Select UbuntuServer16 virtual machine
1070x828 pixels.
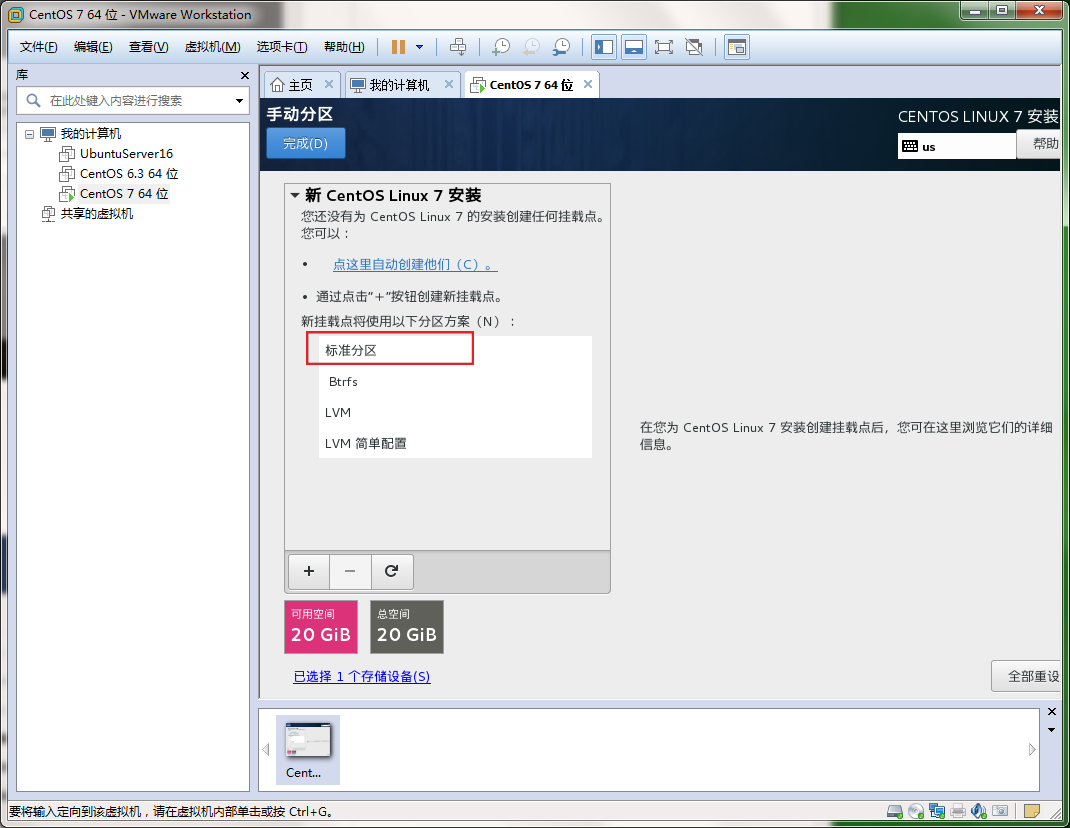coord(126,154)
